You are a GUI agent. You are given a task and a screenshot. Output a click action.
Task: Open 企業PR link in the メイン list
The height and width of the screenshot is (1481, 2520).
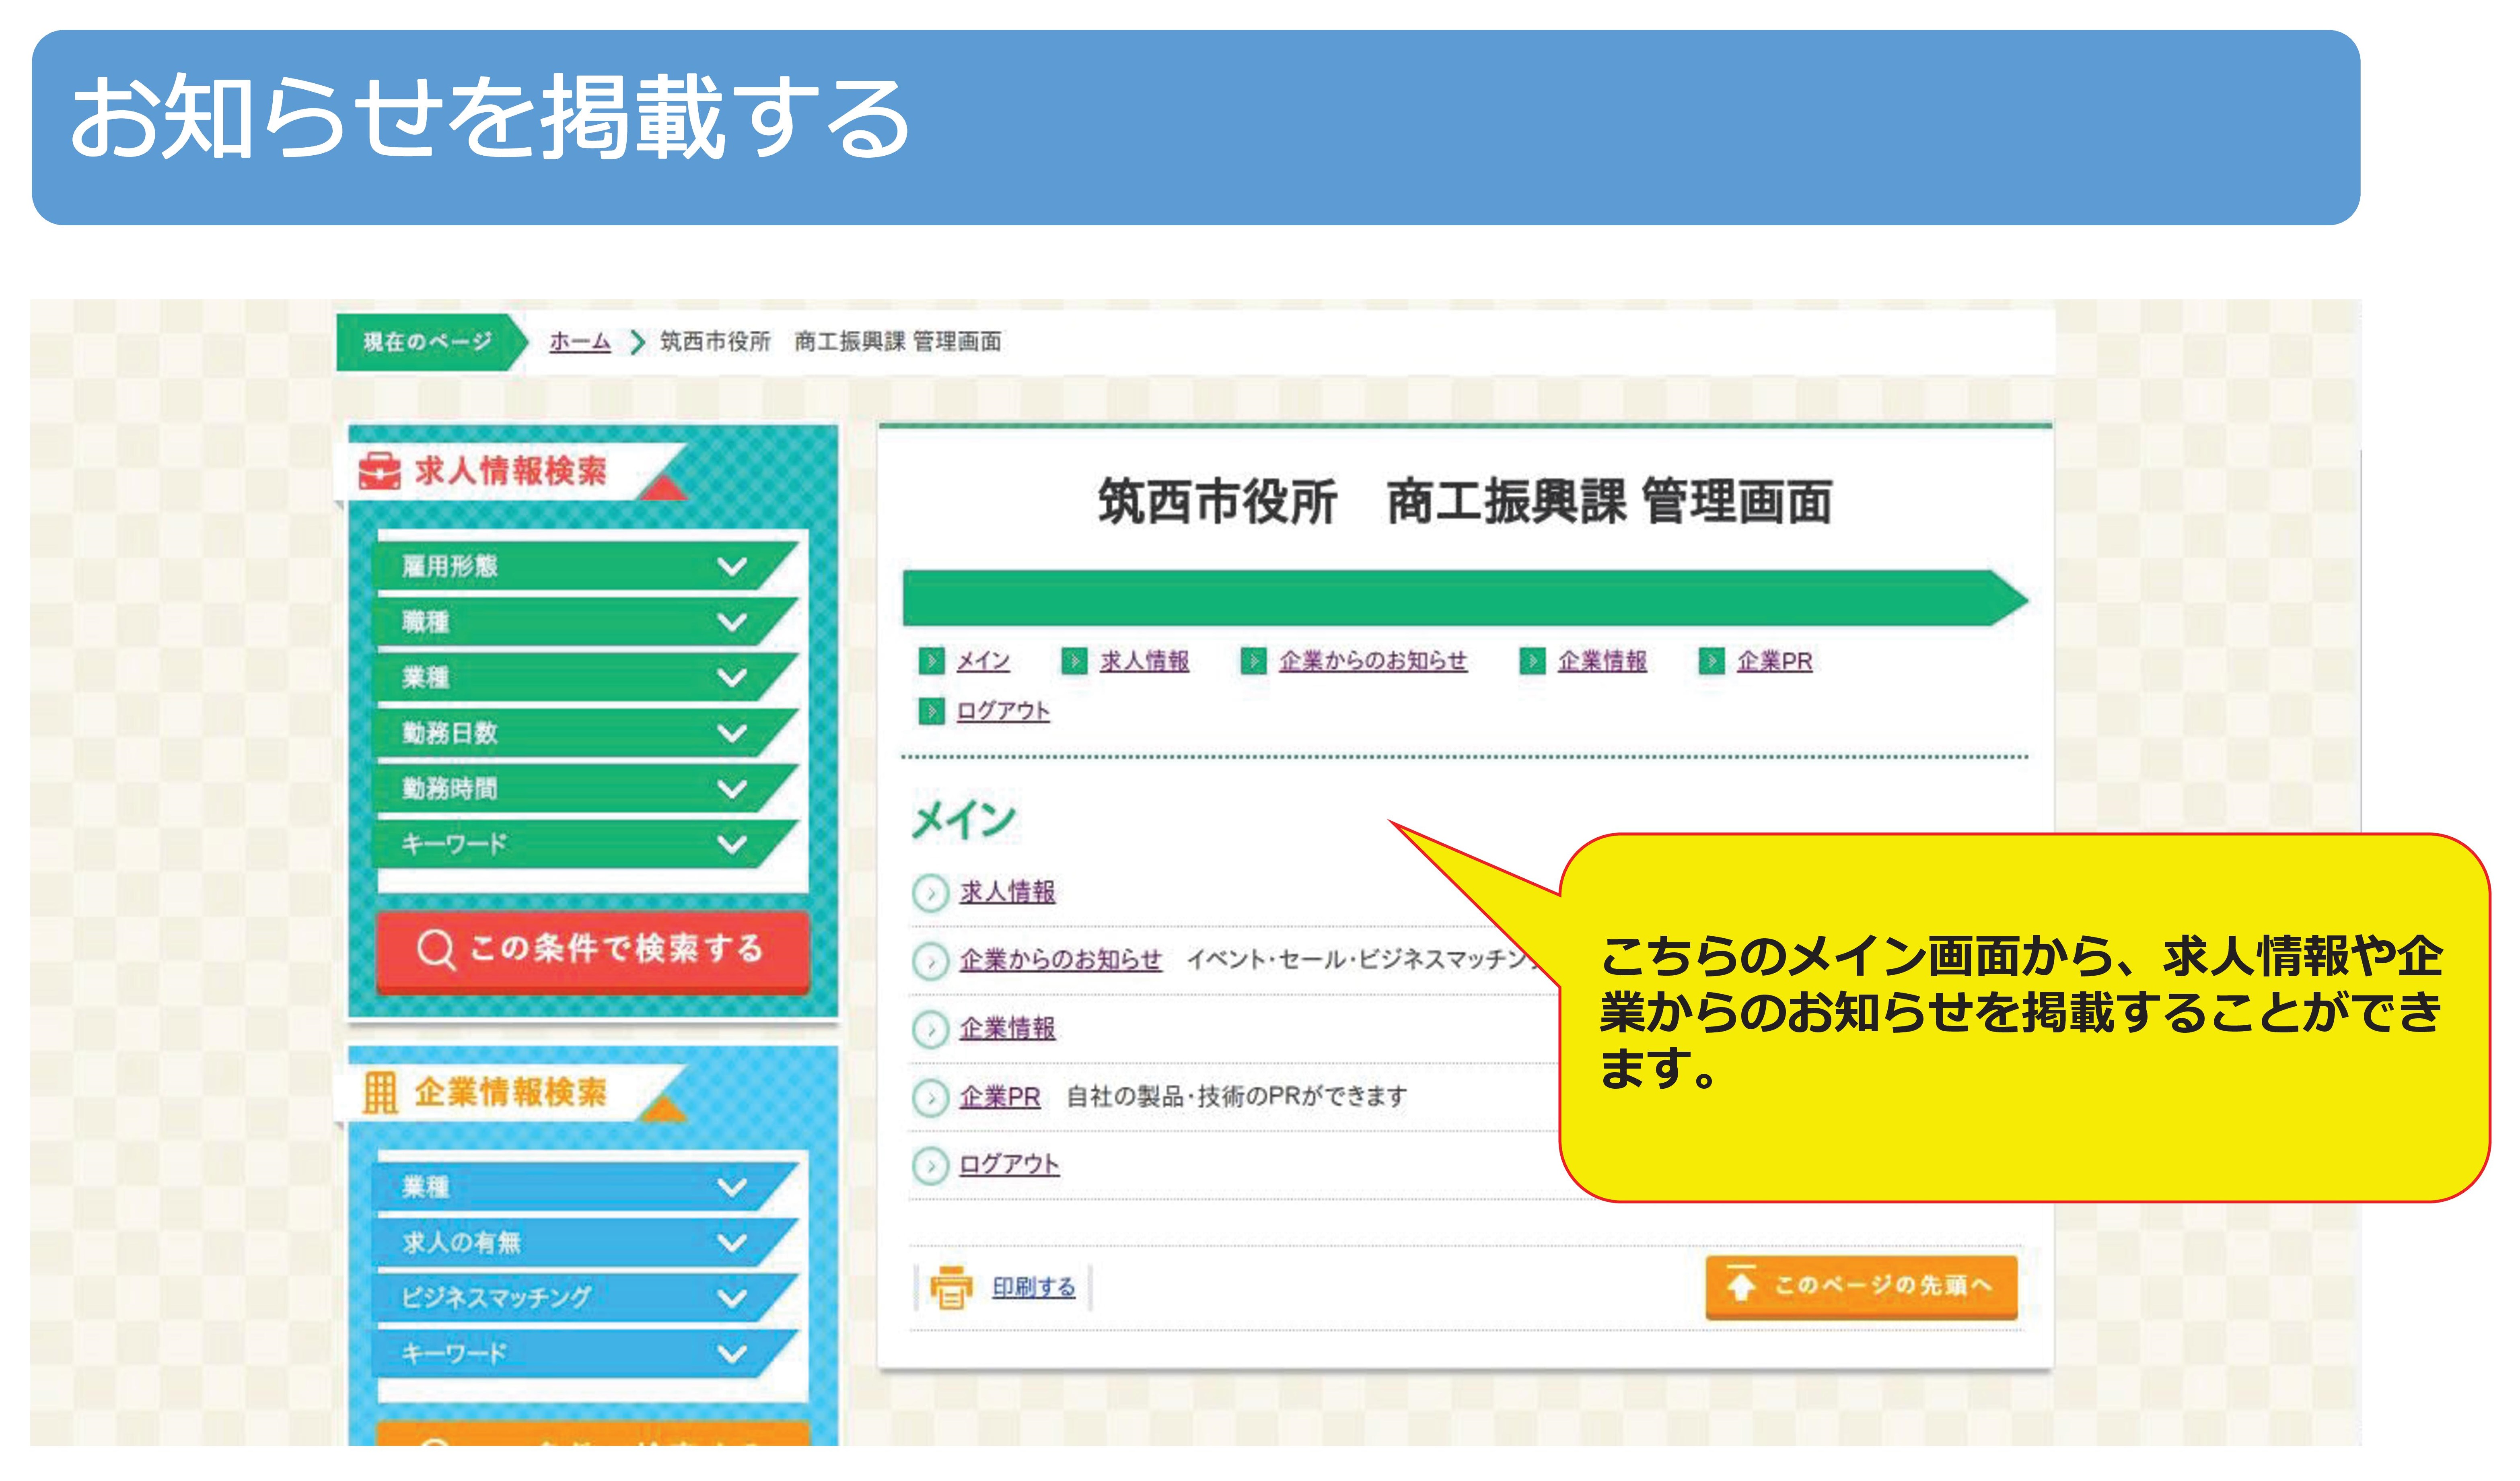coord(1000,1097)
